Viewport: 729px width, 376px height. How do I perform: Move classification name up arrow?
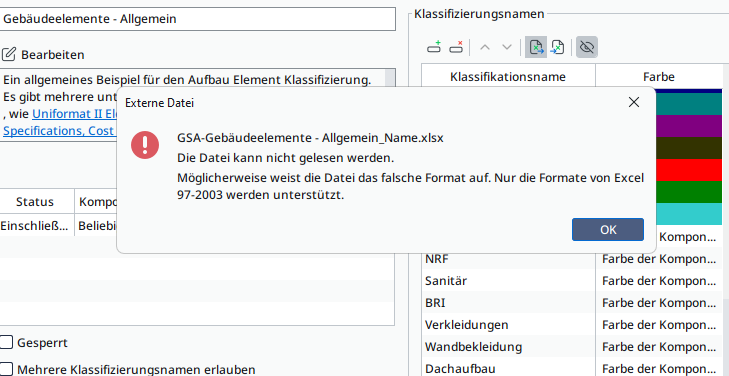pos(485,47)
